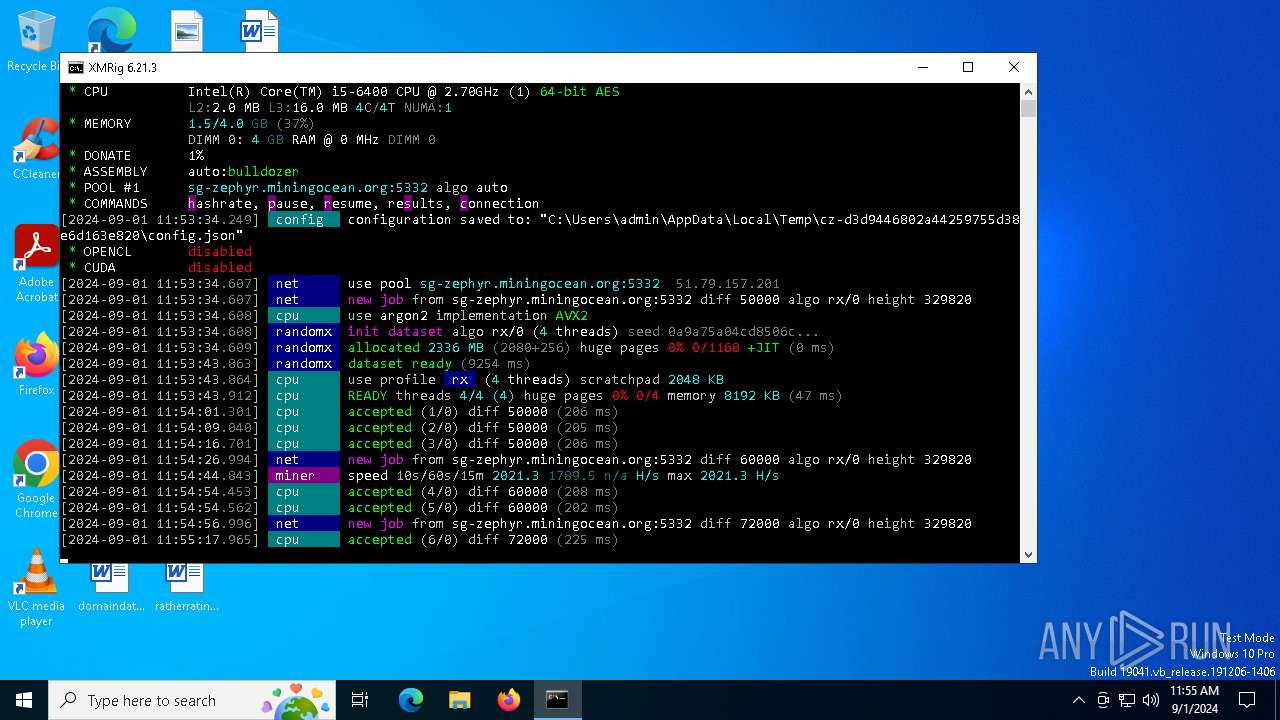Open the CCleaner desktop shortcut
Image resolution: width=1280 pixels, height=720 pixels.
(36, 150)
